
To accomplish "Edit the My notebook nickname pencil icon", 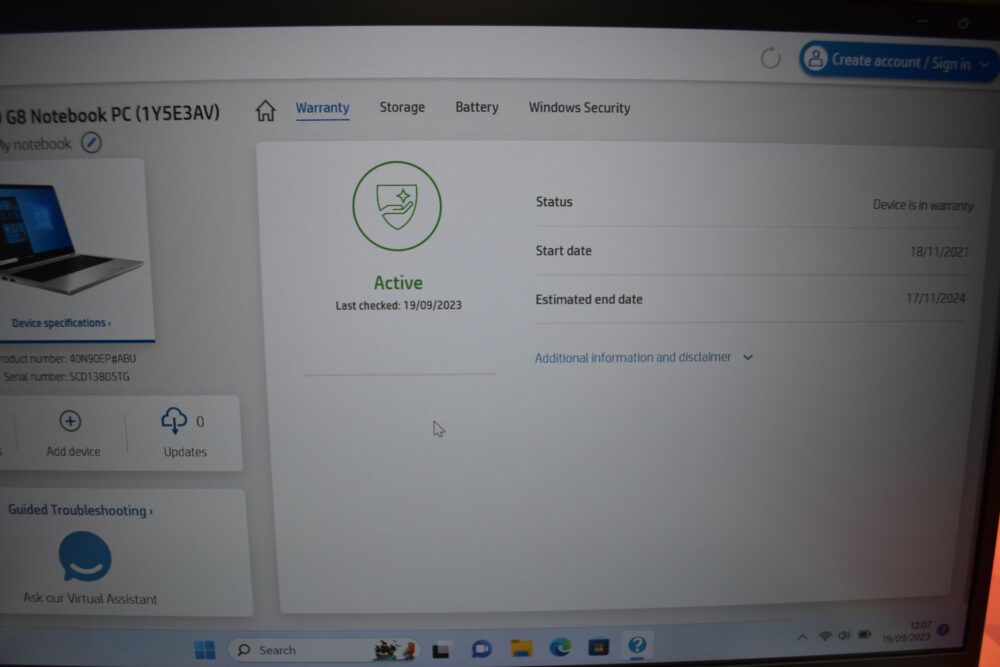I will coord(91,142).
